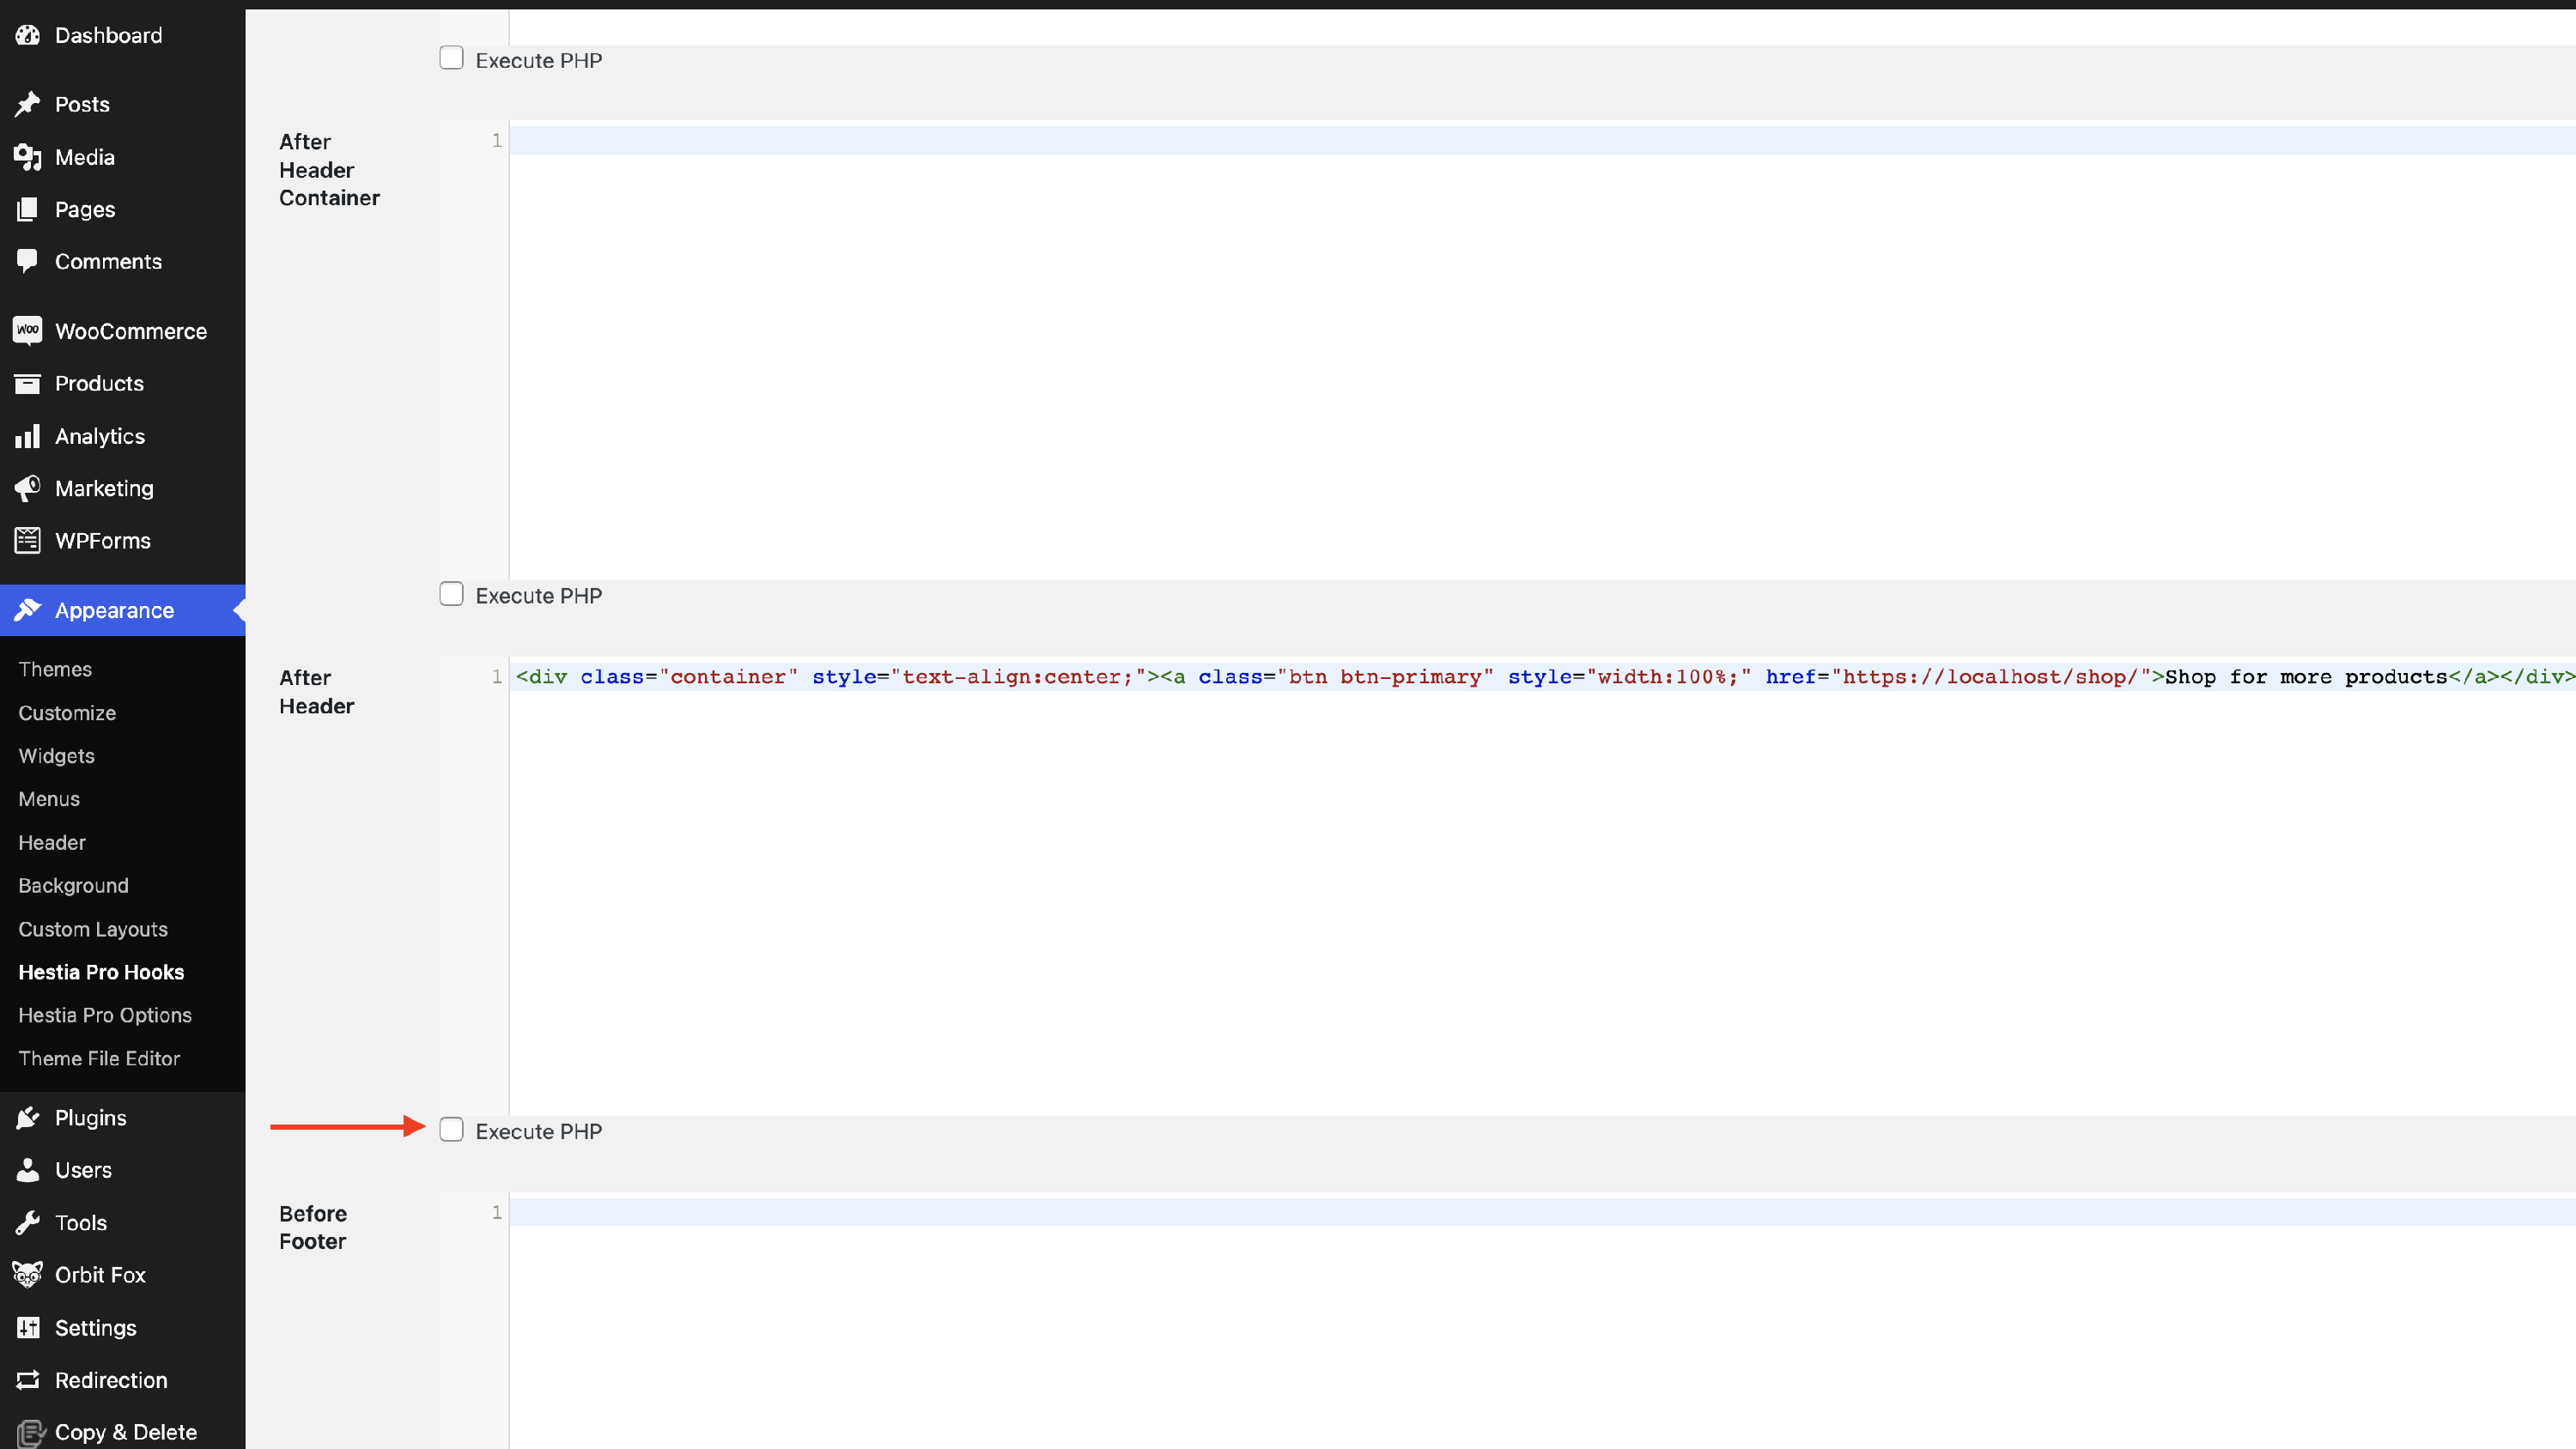Click the Media library icon

[x=28, y=157]
